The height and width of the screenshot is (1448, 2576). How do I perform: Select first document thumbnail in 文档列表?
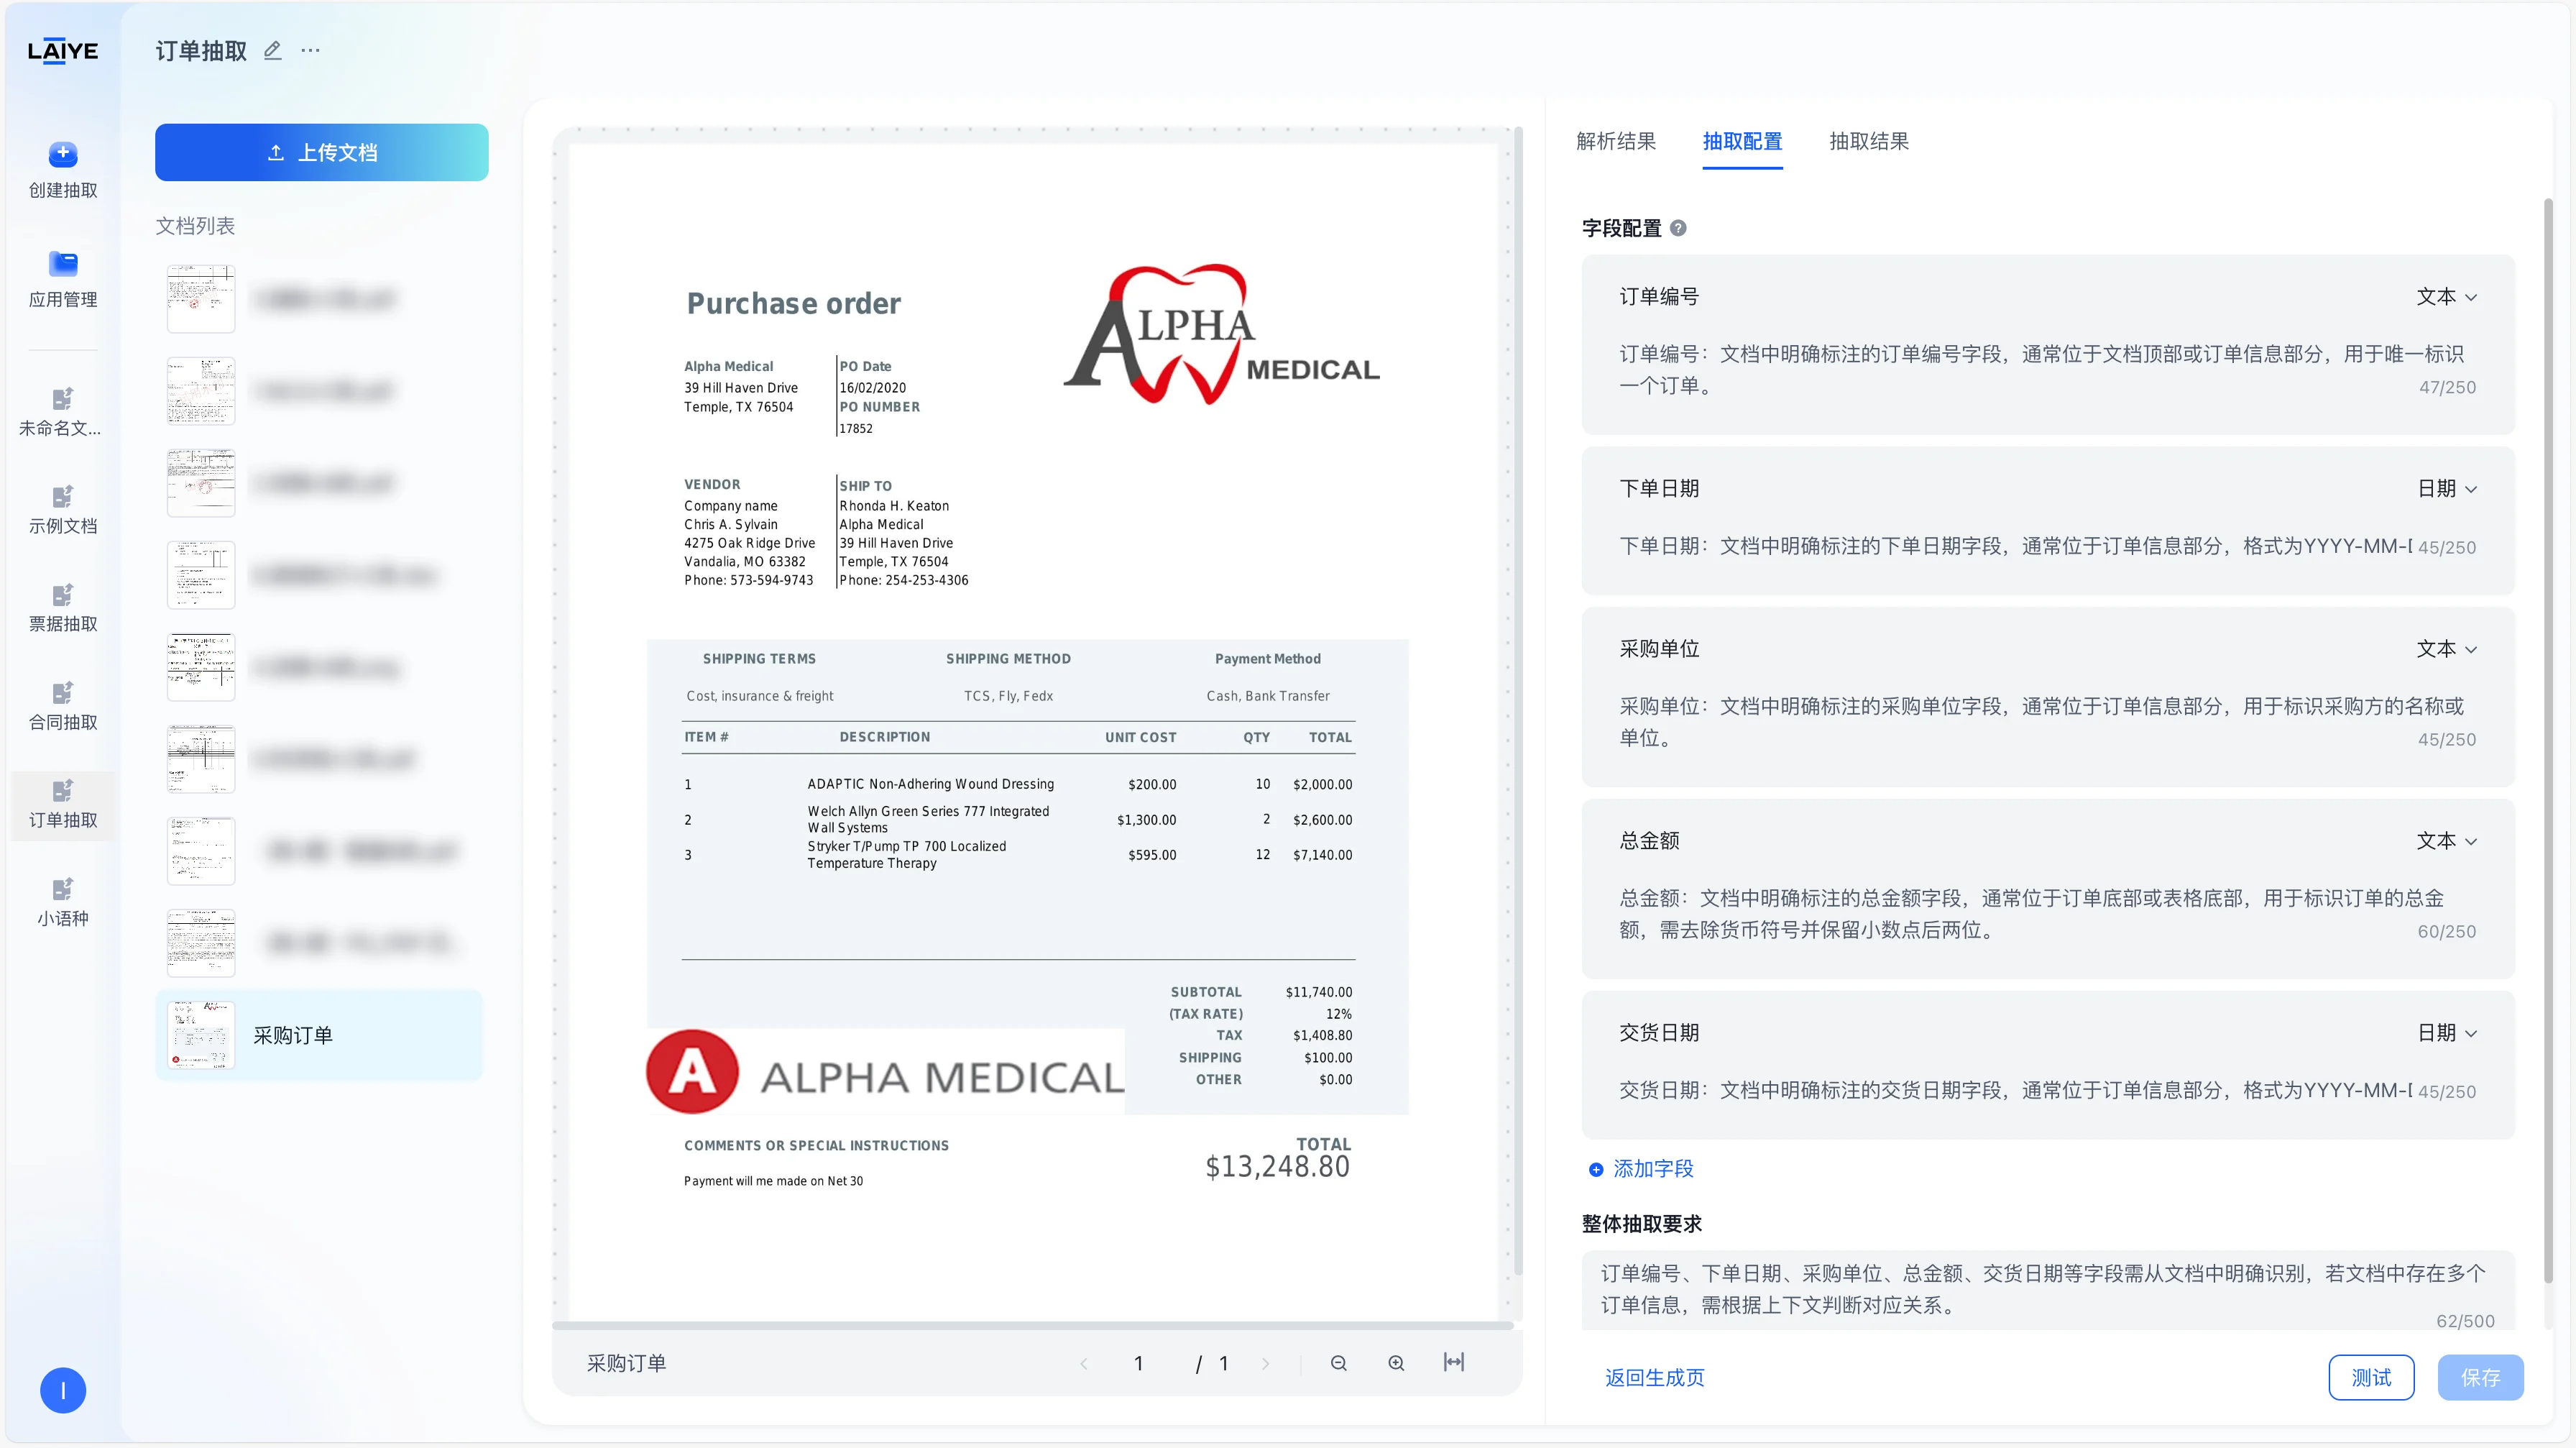(201, 299)
